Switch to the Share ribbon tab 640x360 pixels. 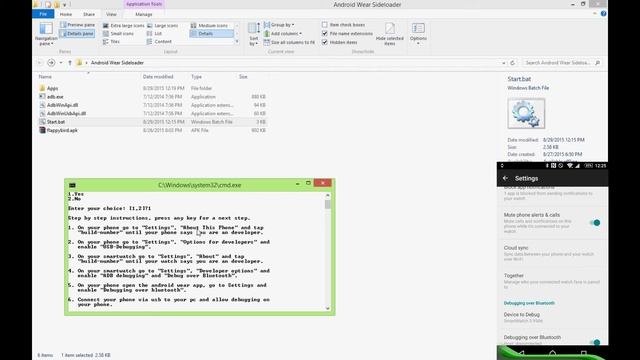pos(89,14)
